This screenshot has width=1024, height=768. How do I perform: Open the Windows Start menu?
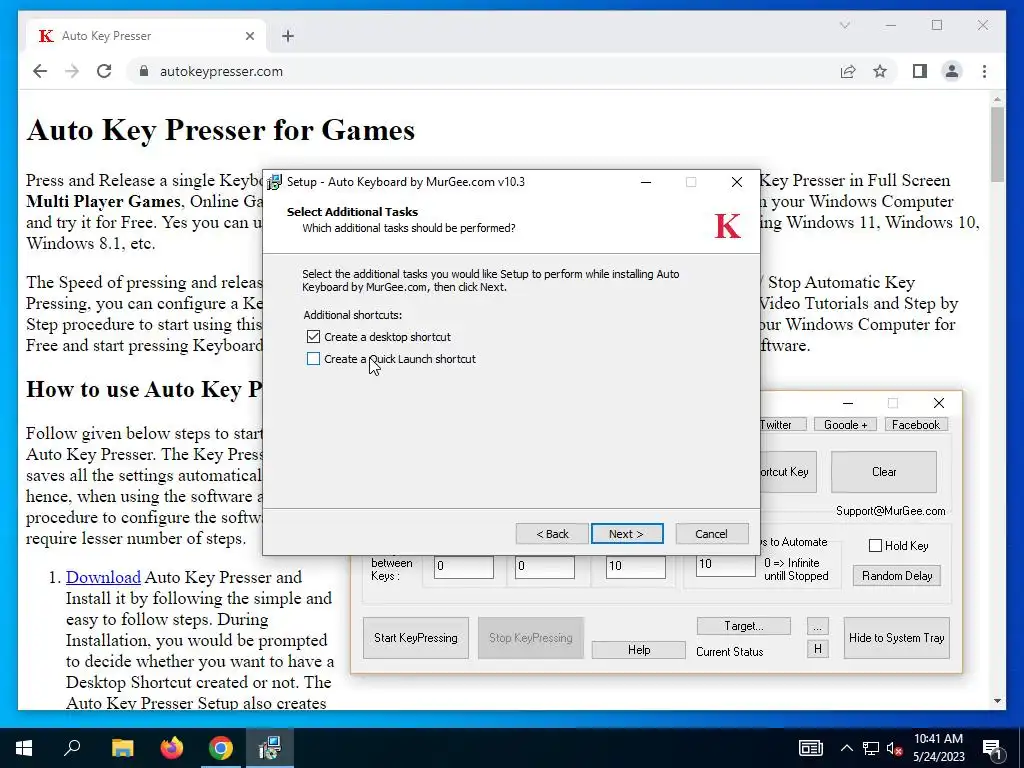(x=24, y=748)
